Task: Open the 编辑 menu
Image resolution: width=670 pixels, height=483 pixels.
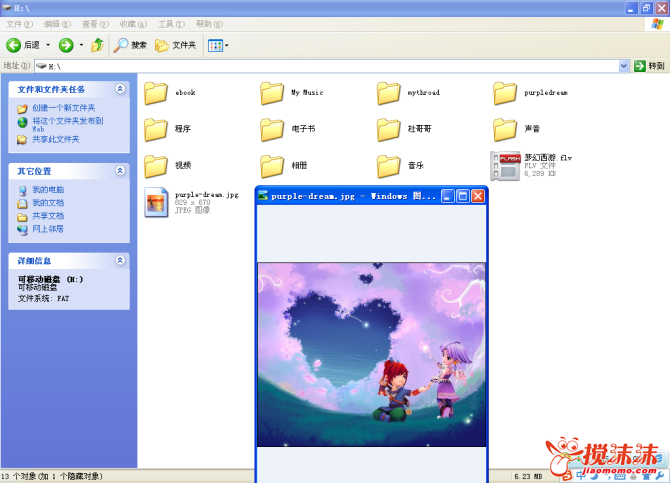Action: point(57,24)
